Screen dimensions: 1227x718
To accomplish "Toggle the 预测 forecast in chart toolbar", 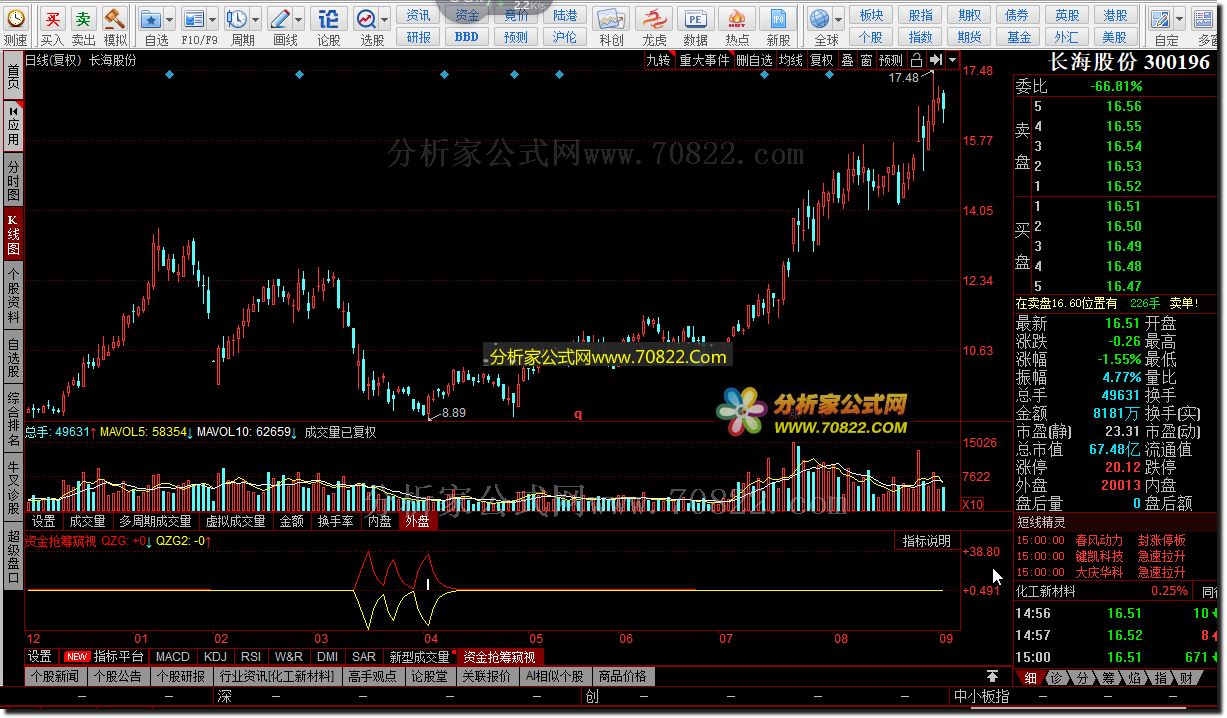I will click(x=891, y=60).
